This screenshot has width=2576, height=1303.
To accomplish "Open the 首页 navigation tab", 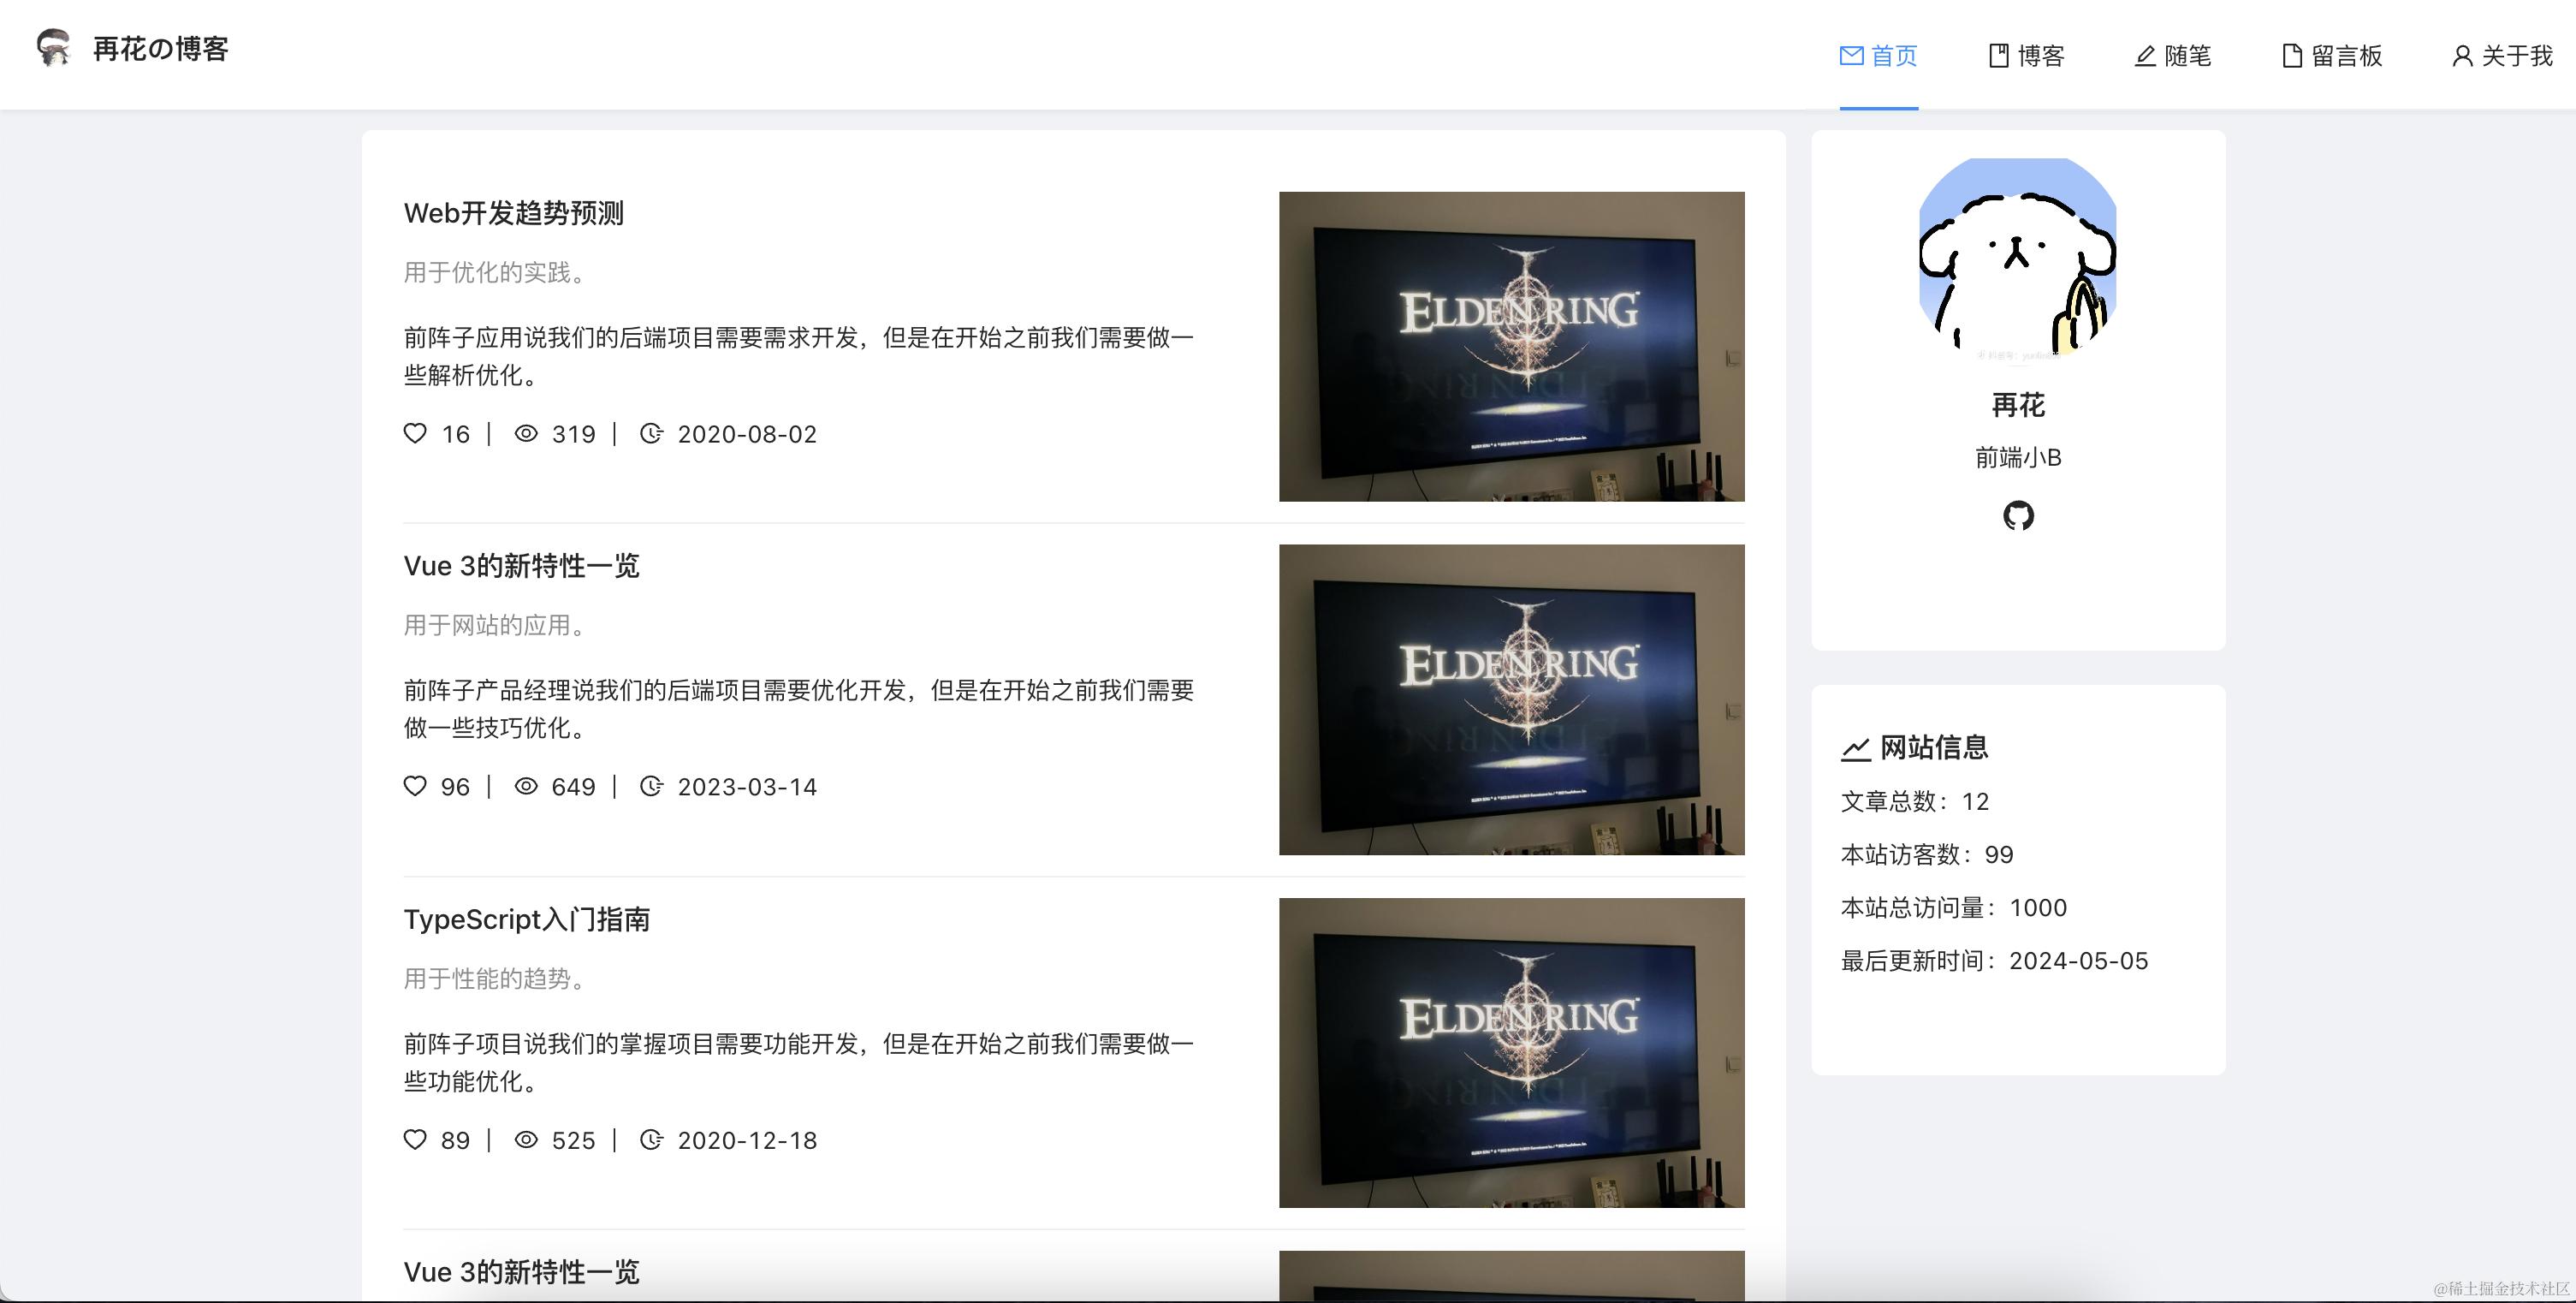I will [1879, 56].
